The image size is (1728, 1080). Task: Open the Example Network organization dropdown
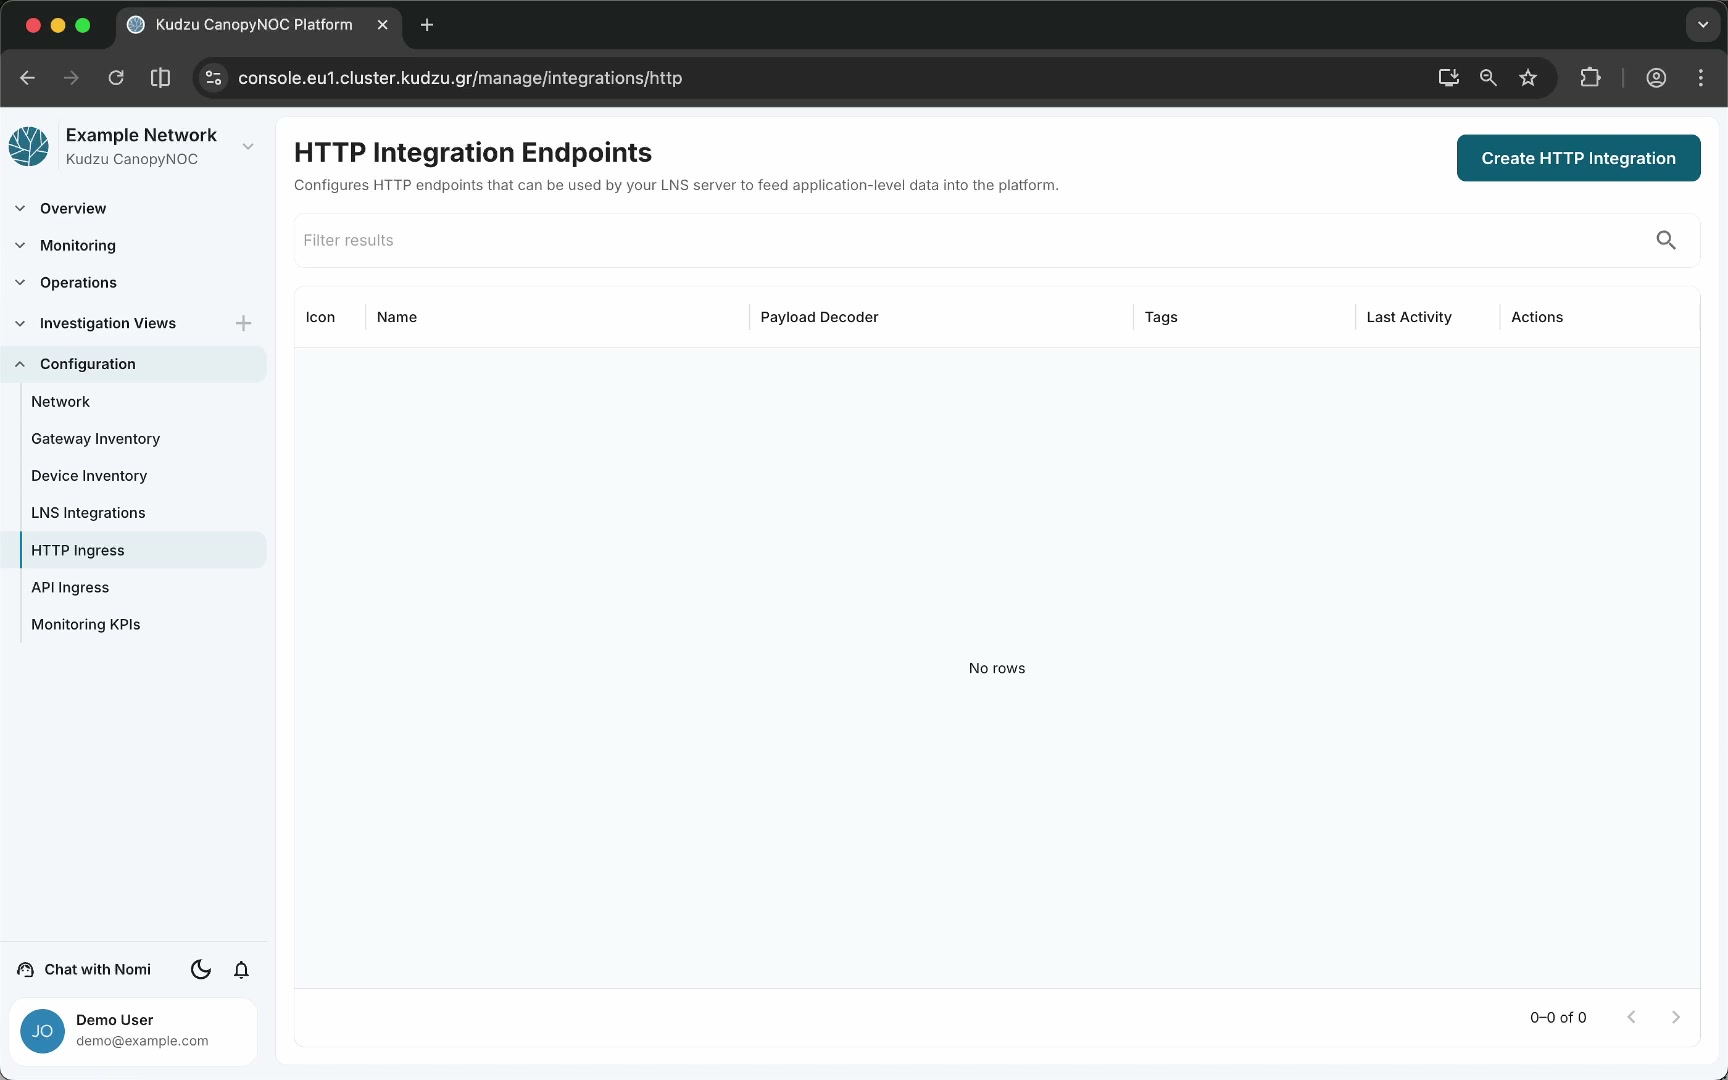[x=248, y=146]
